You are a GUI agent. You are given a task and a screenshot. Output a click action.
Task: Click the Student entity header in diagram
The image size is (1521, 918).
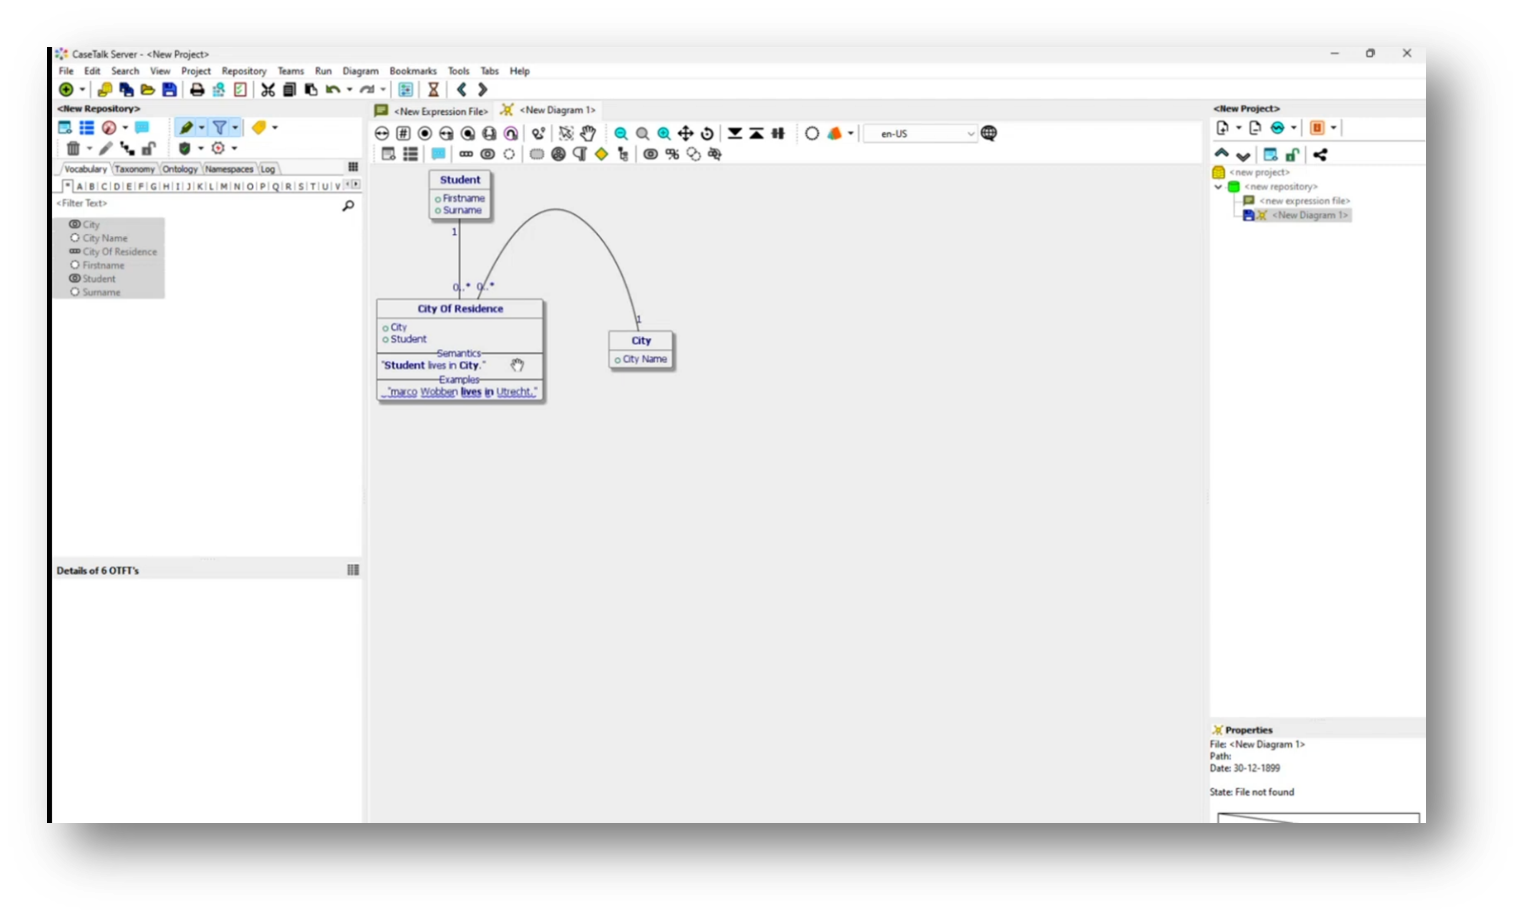[460, 180]
